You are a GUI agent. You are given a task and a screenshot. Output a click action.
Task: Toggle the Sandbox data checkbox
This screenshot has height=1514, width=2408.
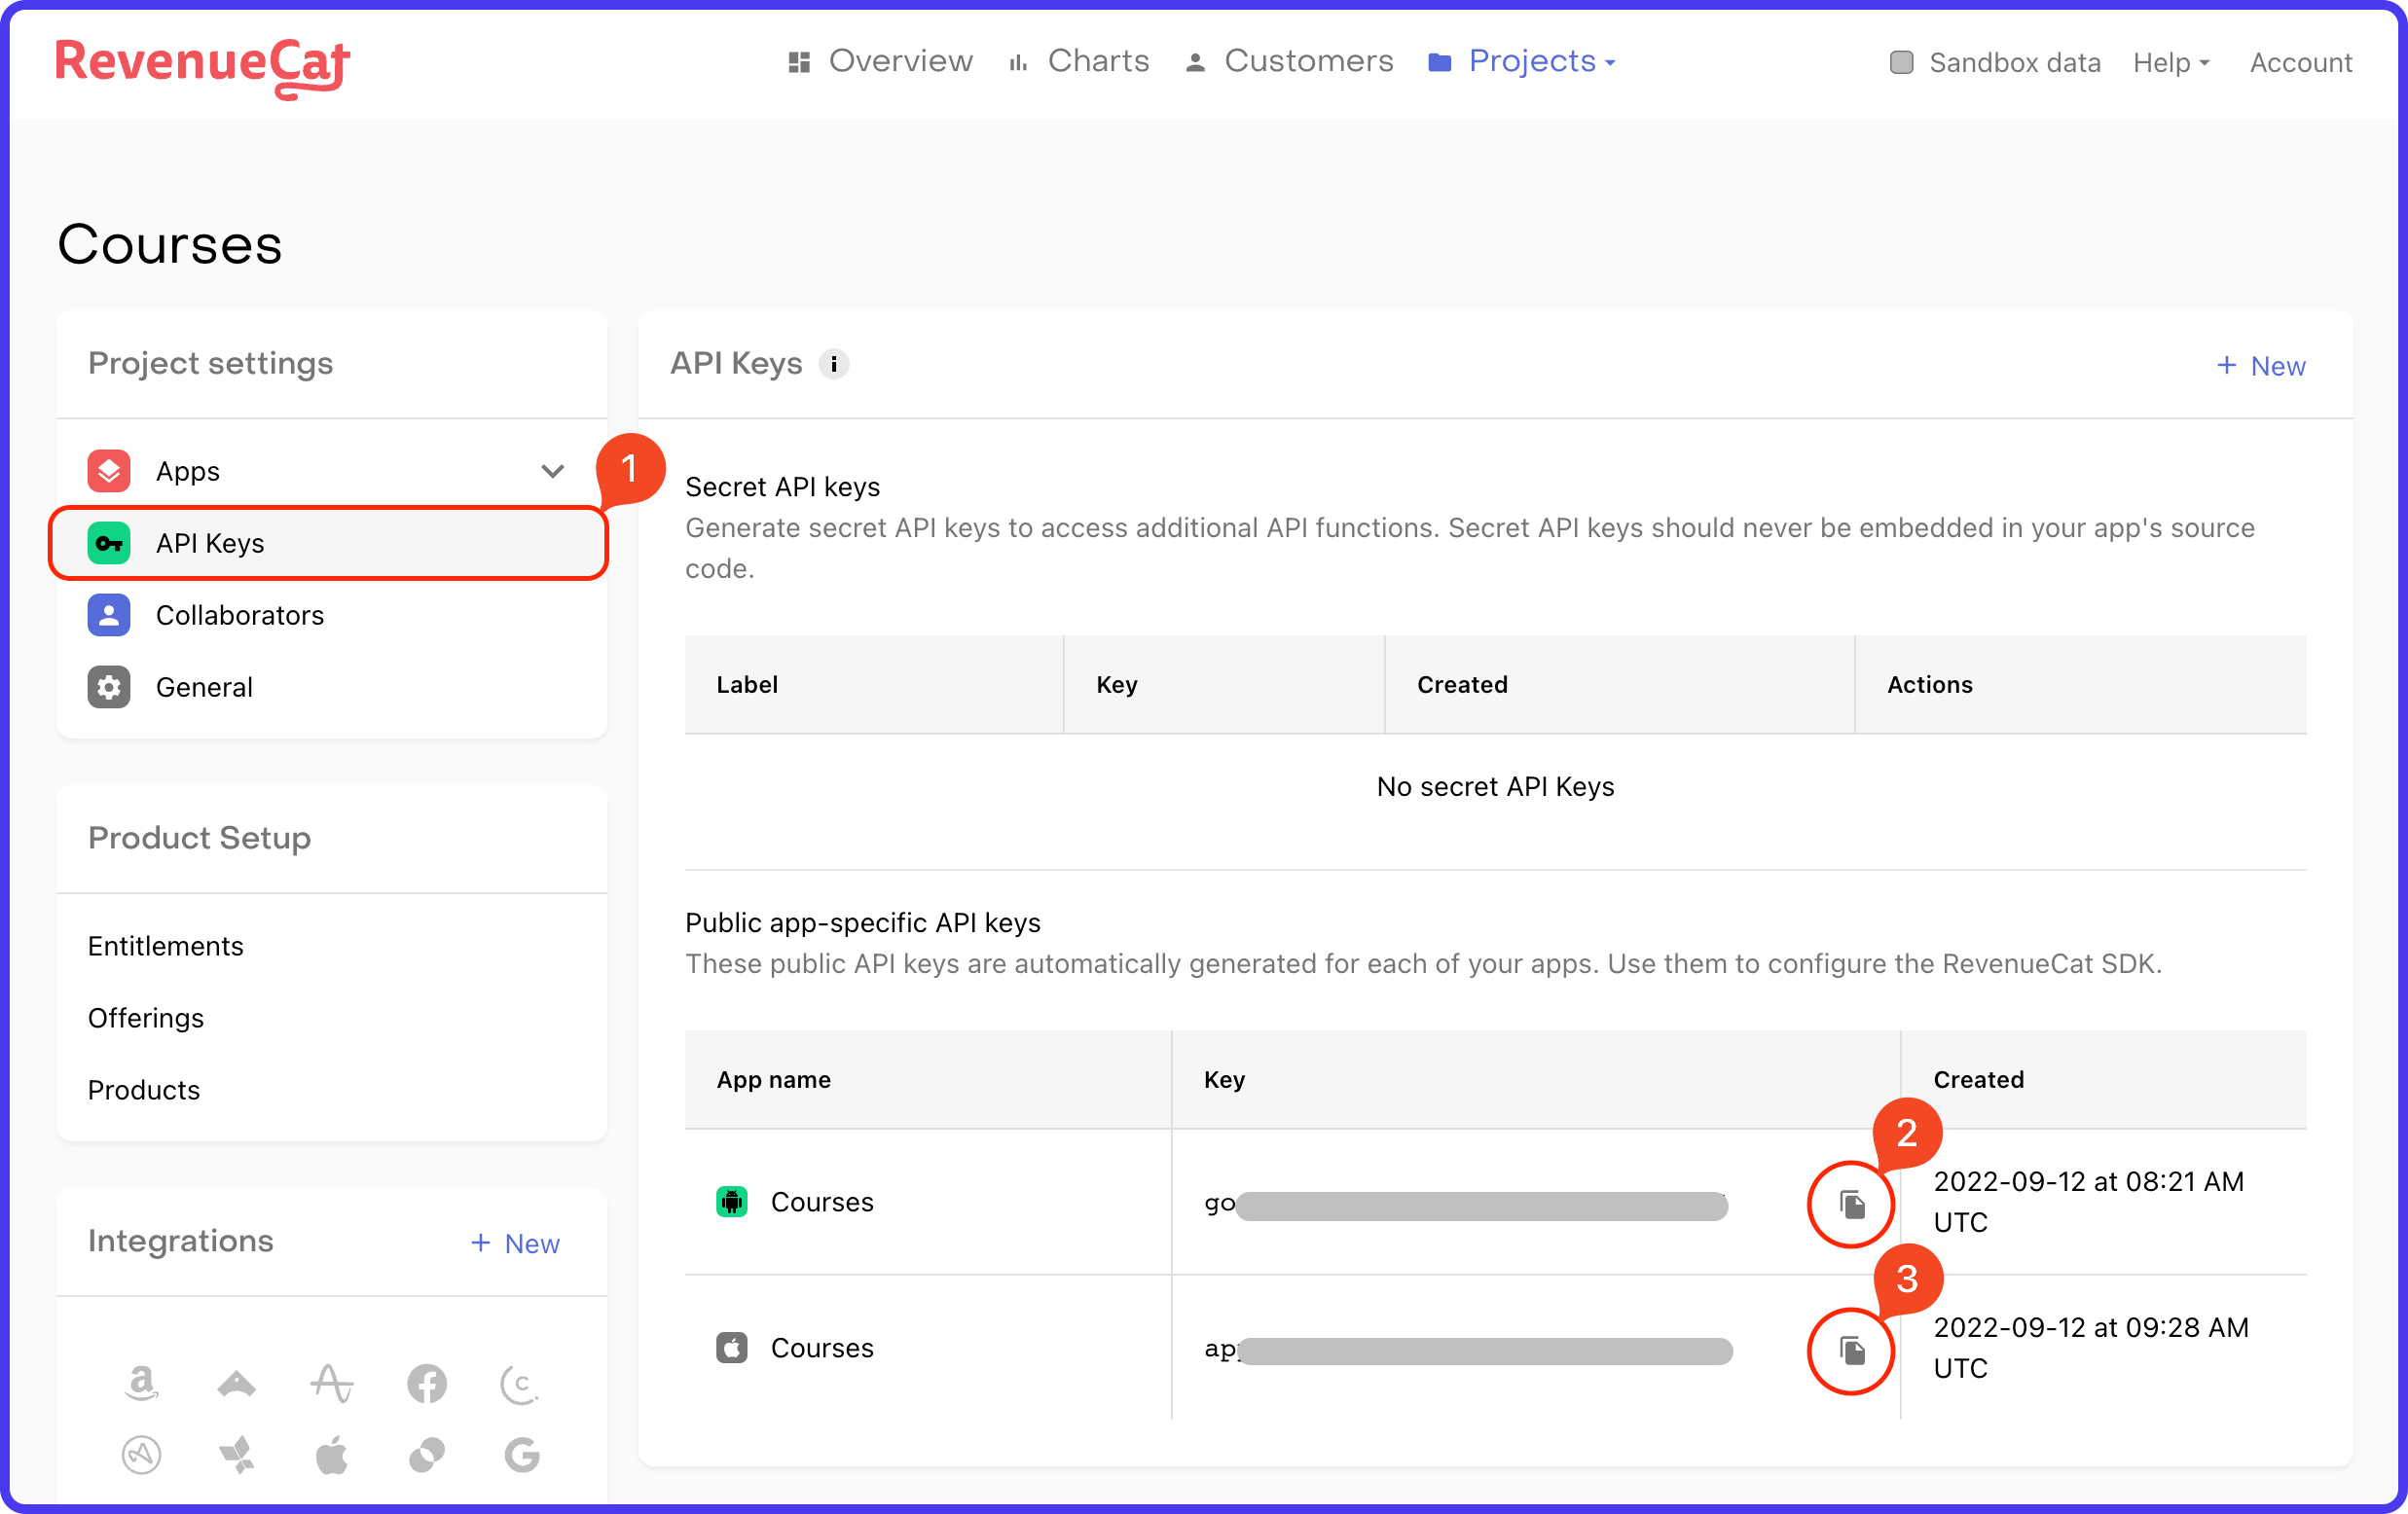coord(1901,62)
